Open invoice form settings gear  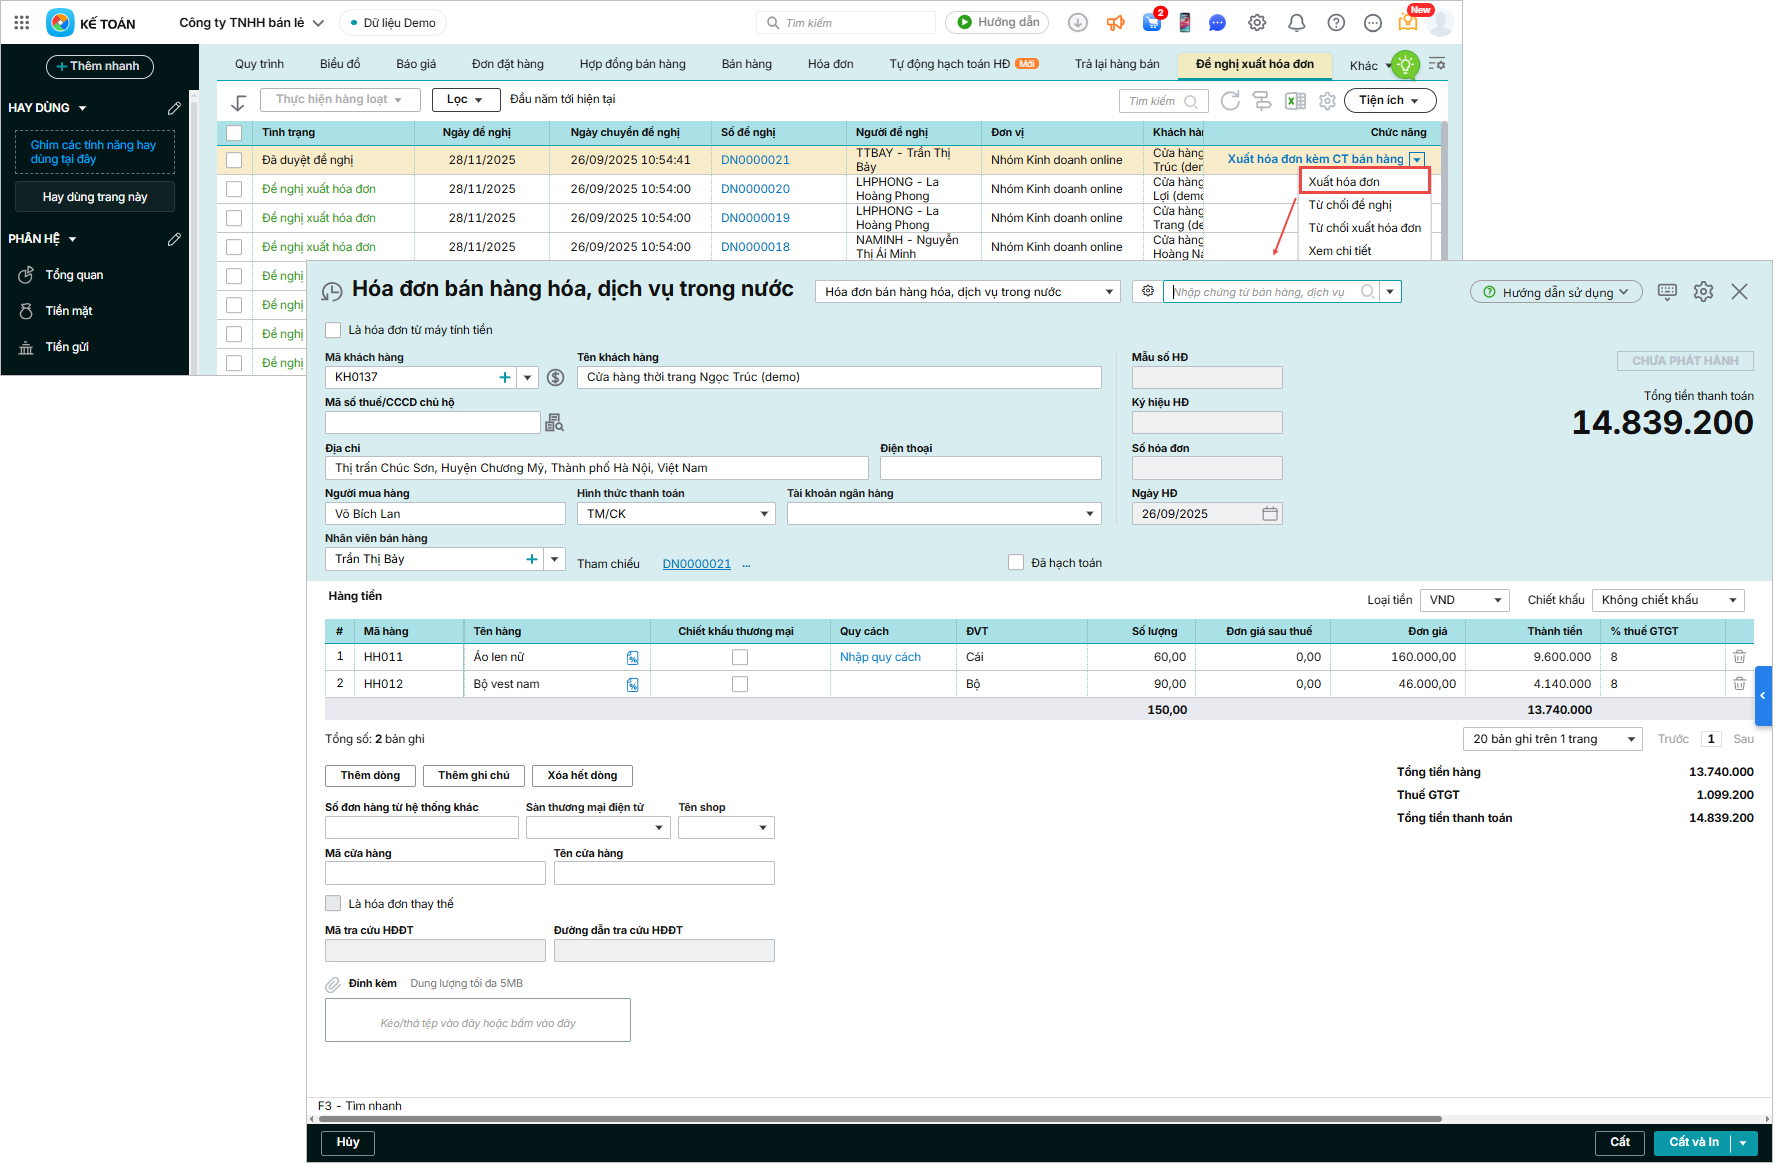pyautogui.click(x=1703, y=292)
